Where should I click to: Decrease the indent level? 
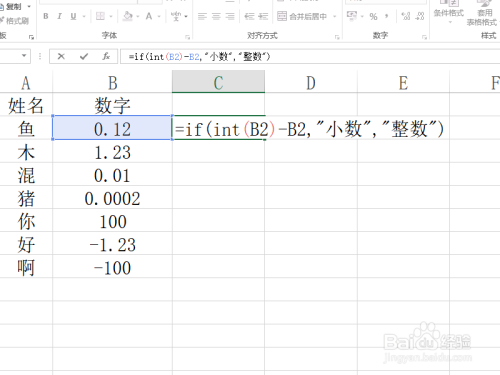tap(249, 16)
